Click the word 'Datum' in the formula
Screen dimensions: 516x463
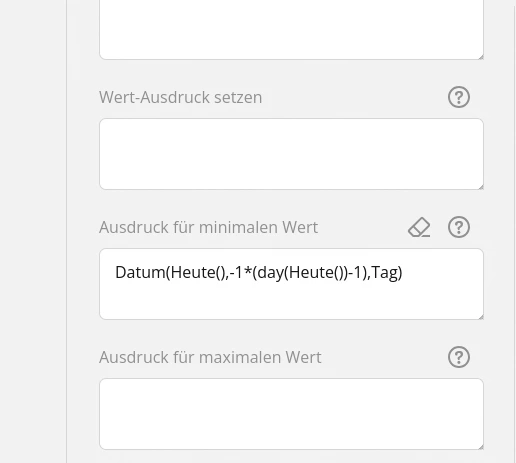pos(140,272)
